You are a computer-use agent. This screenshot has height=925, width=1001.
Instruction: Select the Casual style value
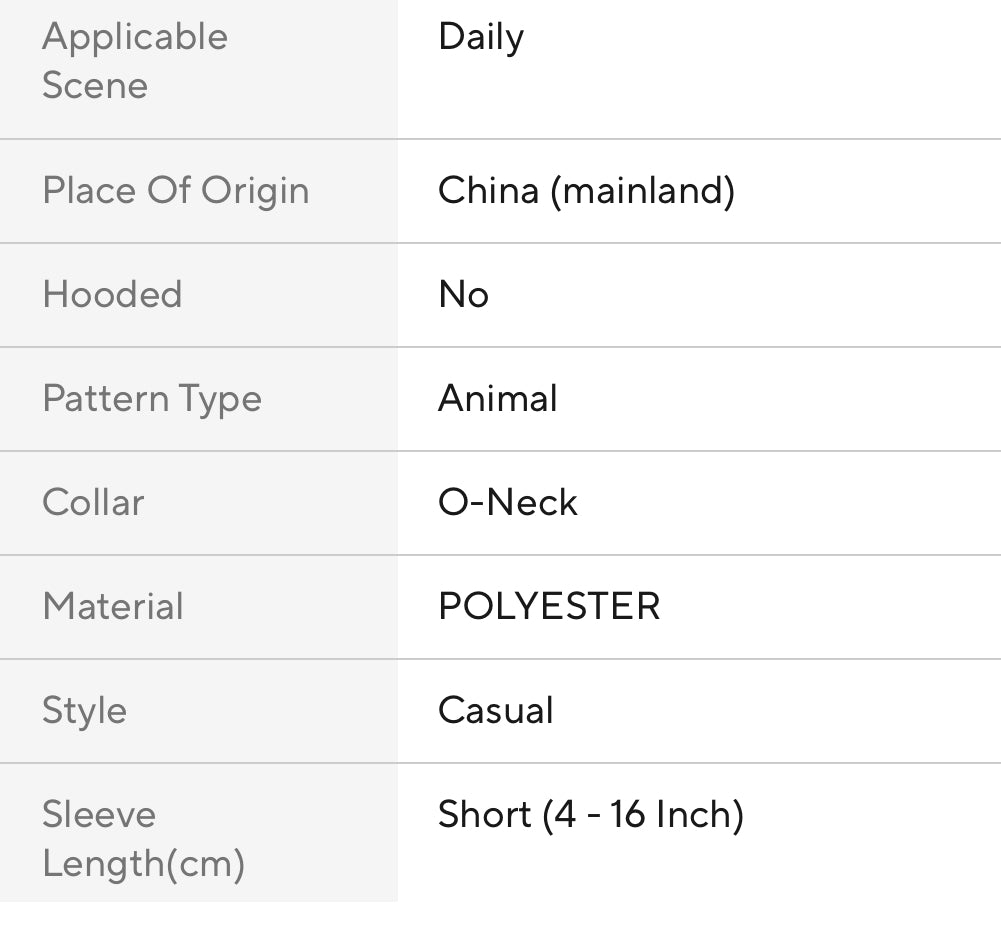click(x=495, y=710)
